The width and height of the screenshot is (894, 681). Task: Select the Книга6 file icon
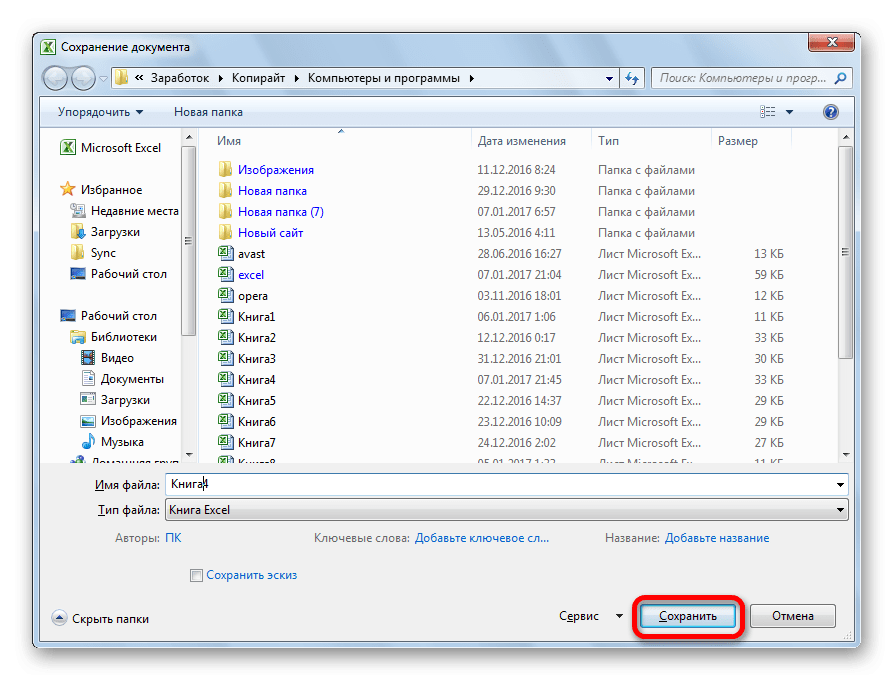click(226, 421)
